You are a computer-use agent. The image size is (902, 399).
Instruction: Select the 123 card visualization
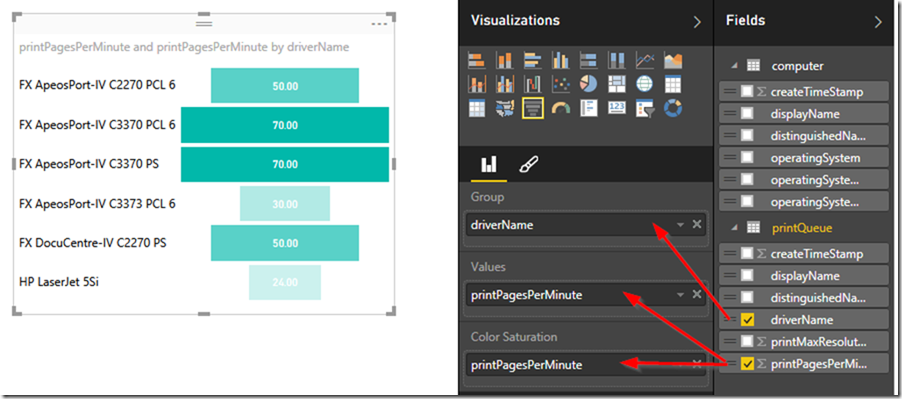pos(616,108)
